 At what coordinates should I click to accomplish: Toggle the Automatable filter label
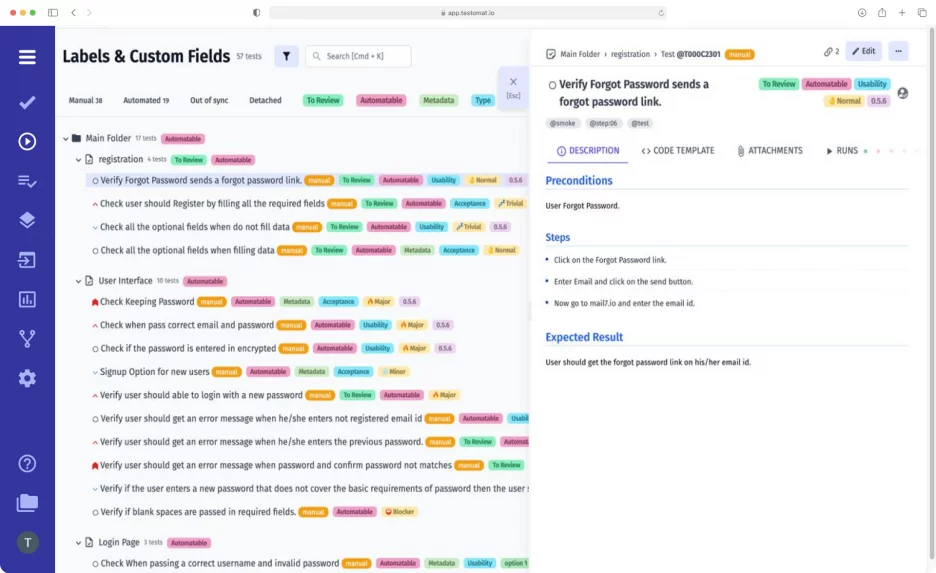380,100
